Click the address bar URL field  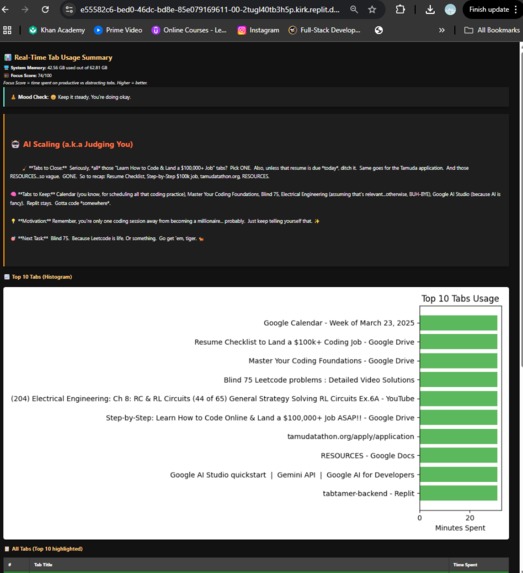coord(209,10)
